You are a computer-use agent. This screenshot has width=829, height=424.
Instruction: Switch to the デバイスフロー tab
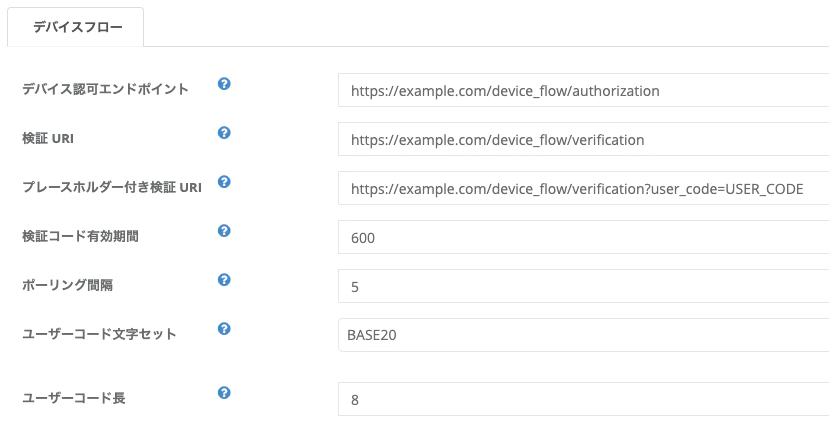point(76,27)
